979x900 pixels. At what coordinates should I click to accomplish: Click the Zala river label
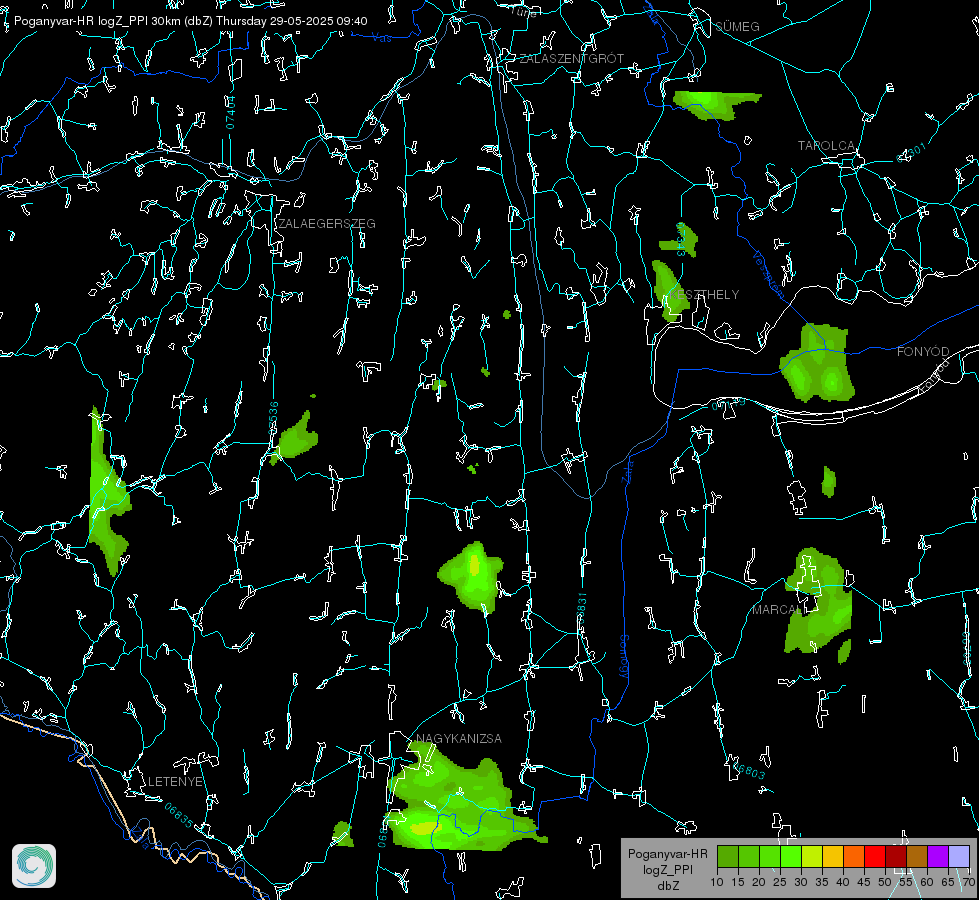(628, 470)
